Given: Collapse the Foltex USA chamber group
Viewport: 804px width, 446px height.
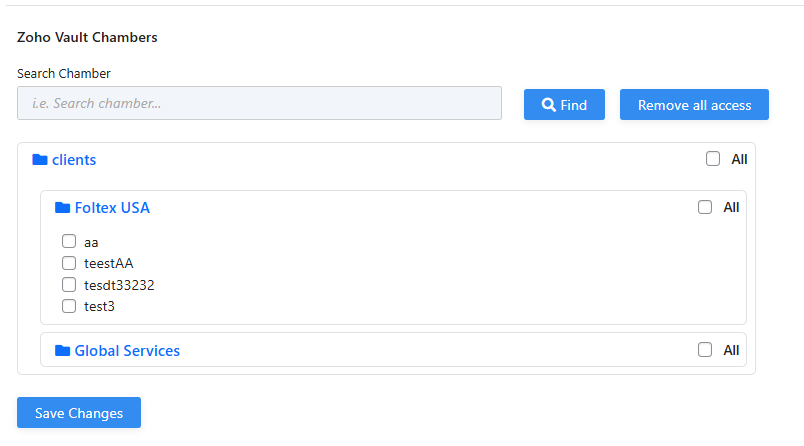Looking at the screenshot, I should (x=112, y=208).
